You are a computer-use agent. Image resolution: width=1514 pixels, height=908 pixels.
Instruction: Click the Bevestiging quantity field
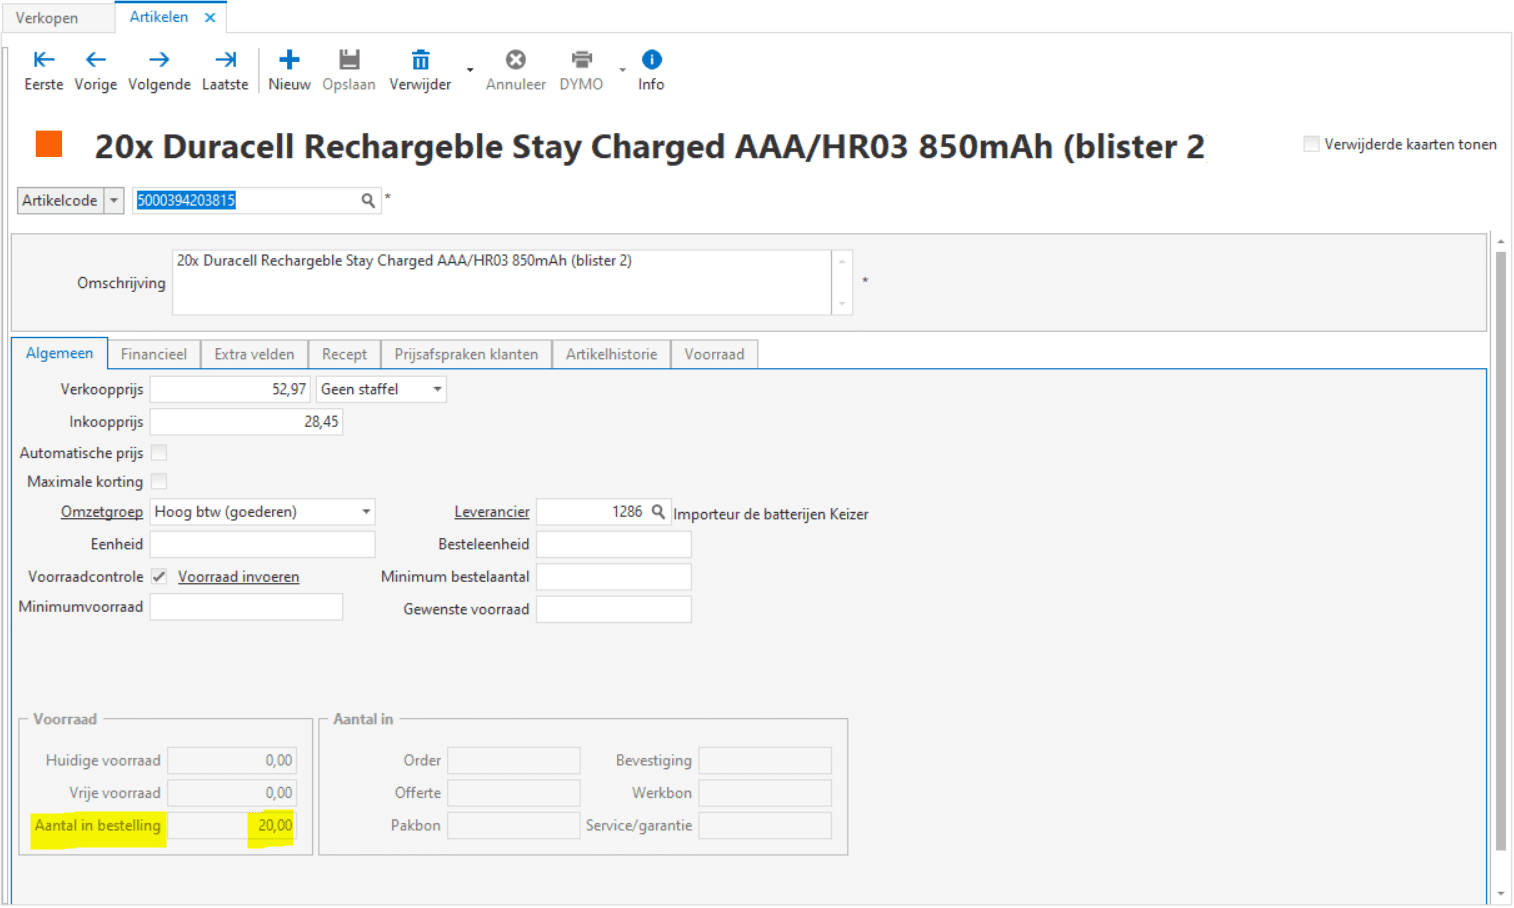765,761
